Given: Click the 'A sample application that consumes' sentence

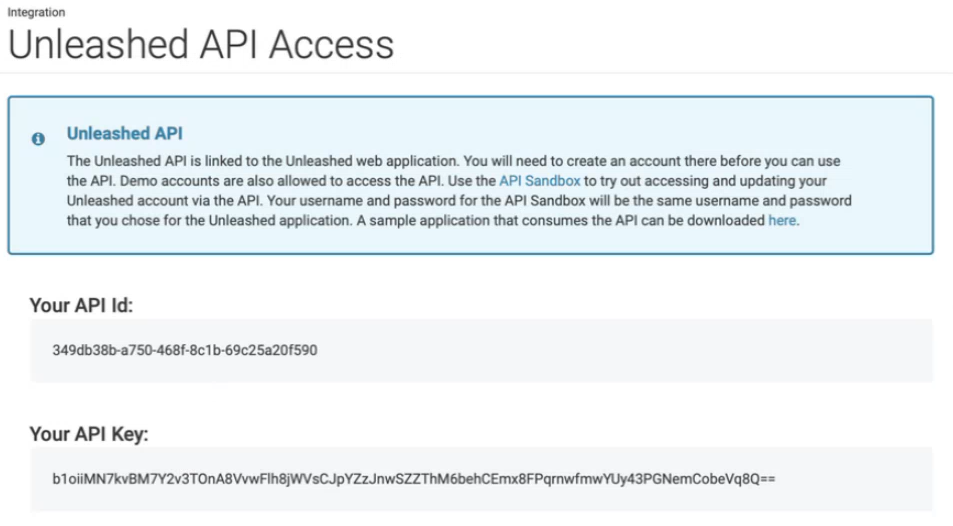Looking at the screenshot, I should [x=577, y=220].
